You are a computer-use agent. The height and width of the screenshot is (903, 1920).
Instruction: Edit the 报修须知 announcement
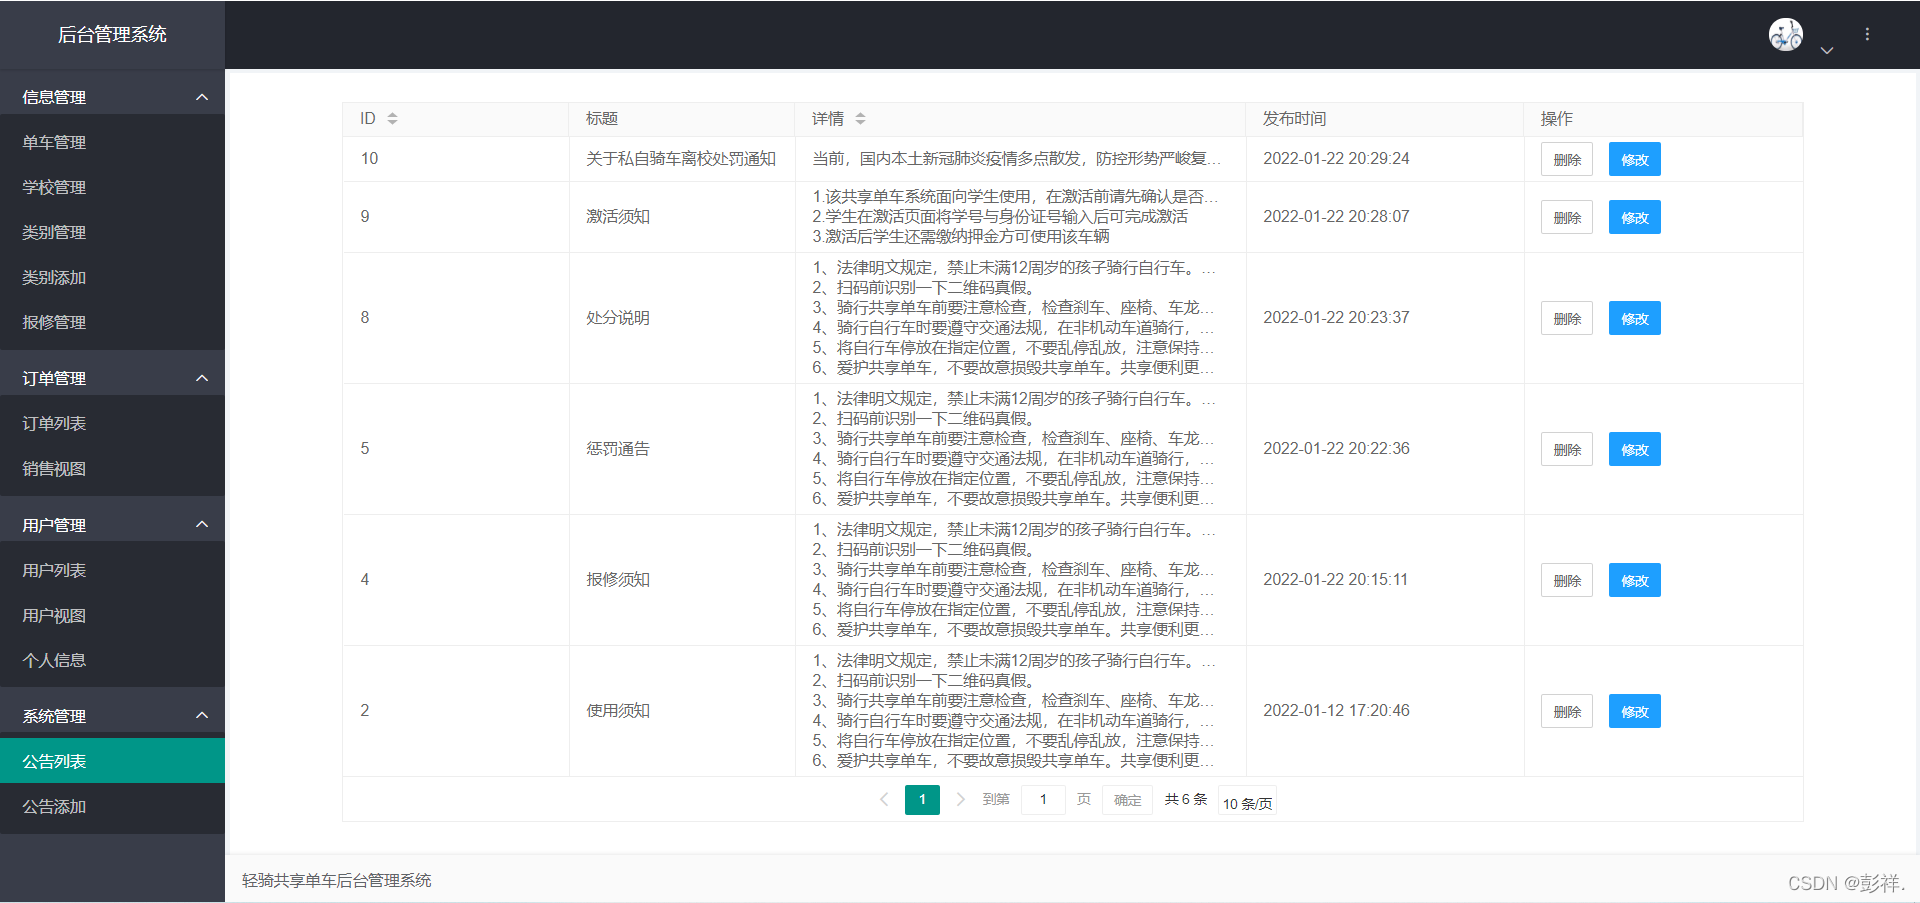pos(1635,580)
